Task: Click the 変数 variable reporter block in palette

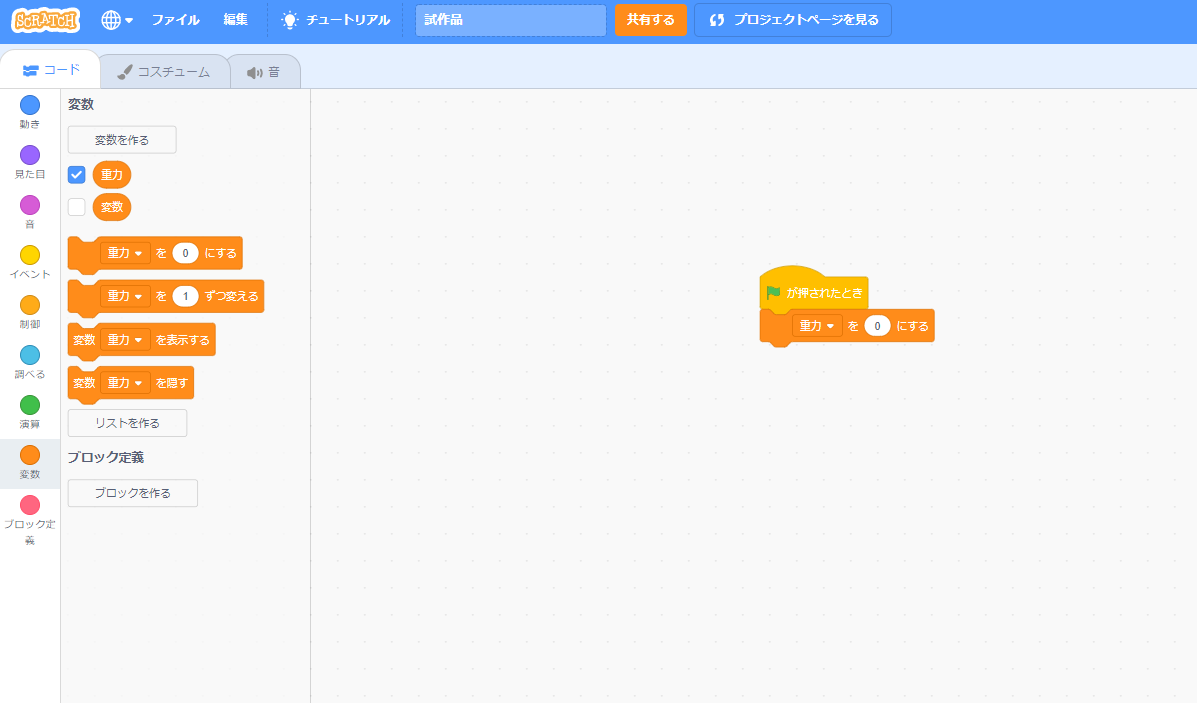Action: pyautogui.click(x=111, y=207)
